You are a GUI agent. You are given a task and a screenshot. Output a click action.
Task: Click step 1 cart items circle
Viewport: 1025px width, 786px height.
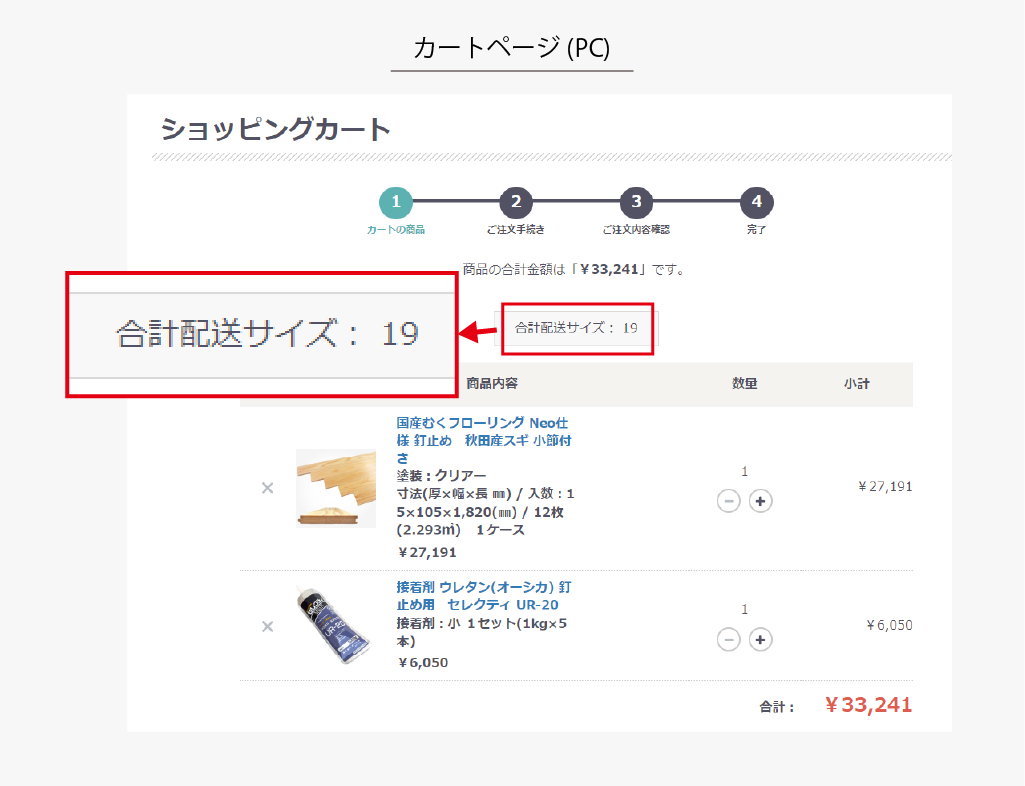pos(396,202)
